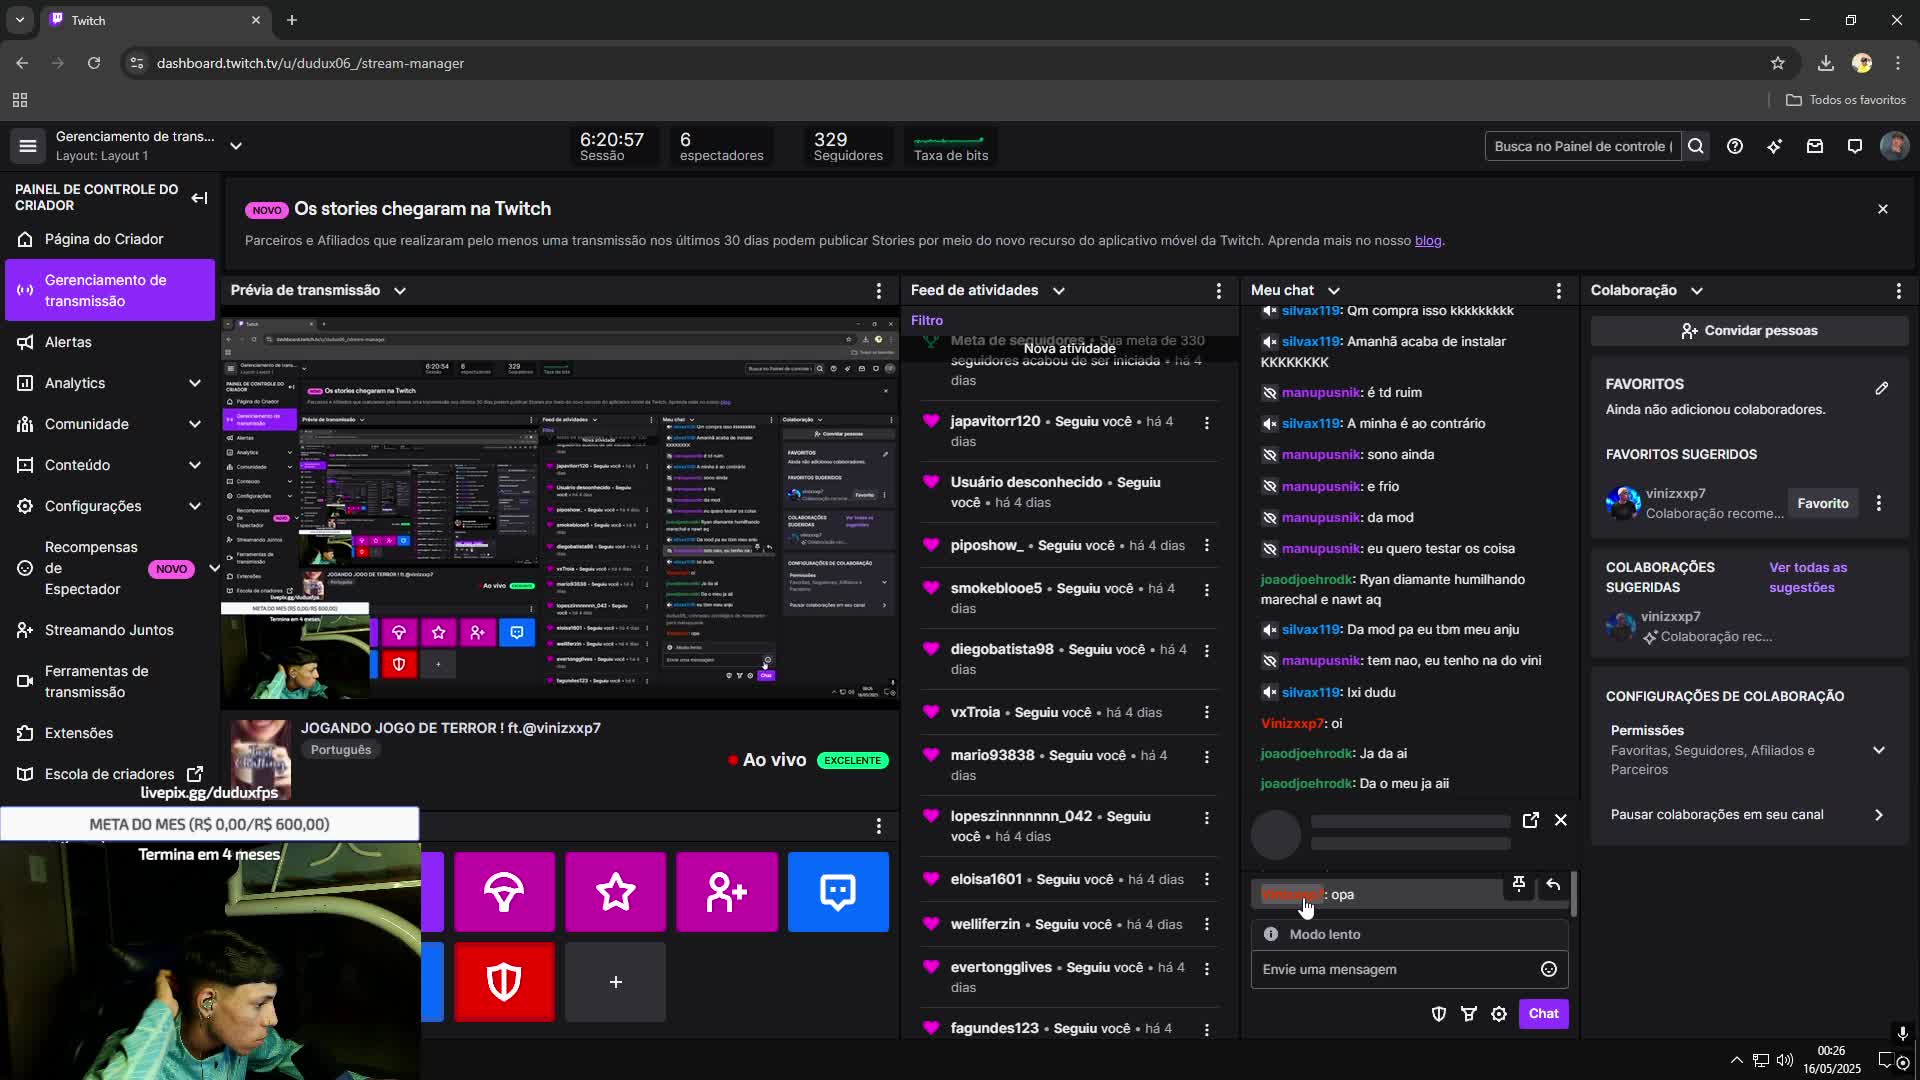1920x1080 pixels.
Task: Open Activity Feed panel options menu
Action: (1218, 291)
